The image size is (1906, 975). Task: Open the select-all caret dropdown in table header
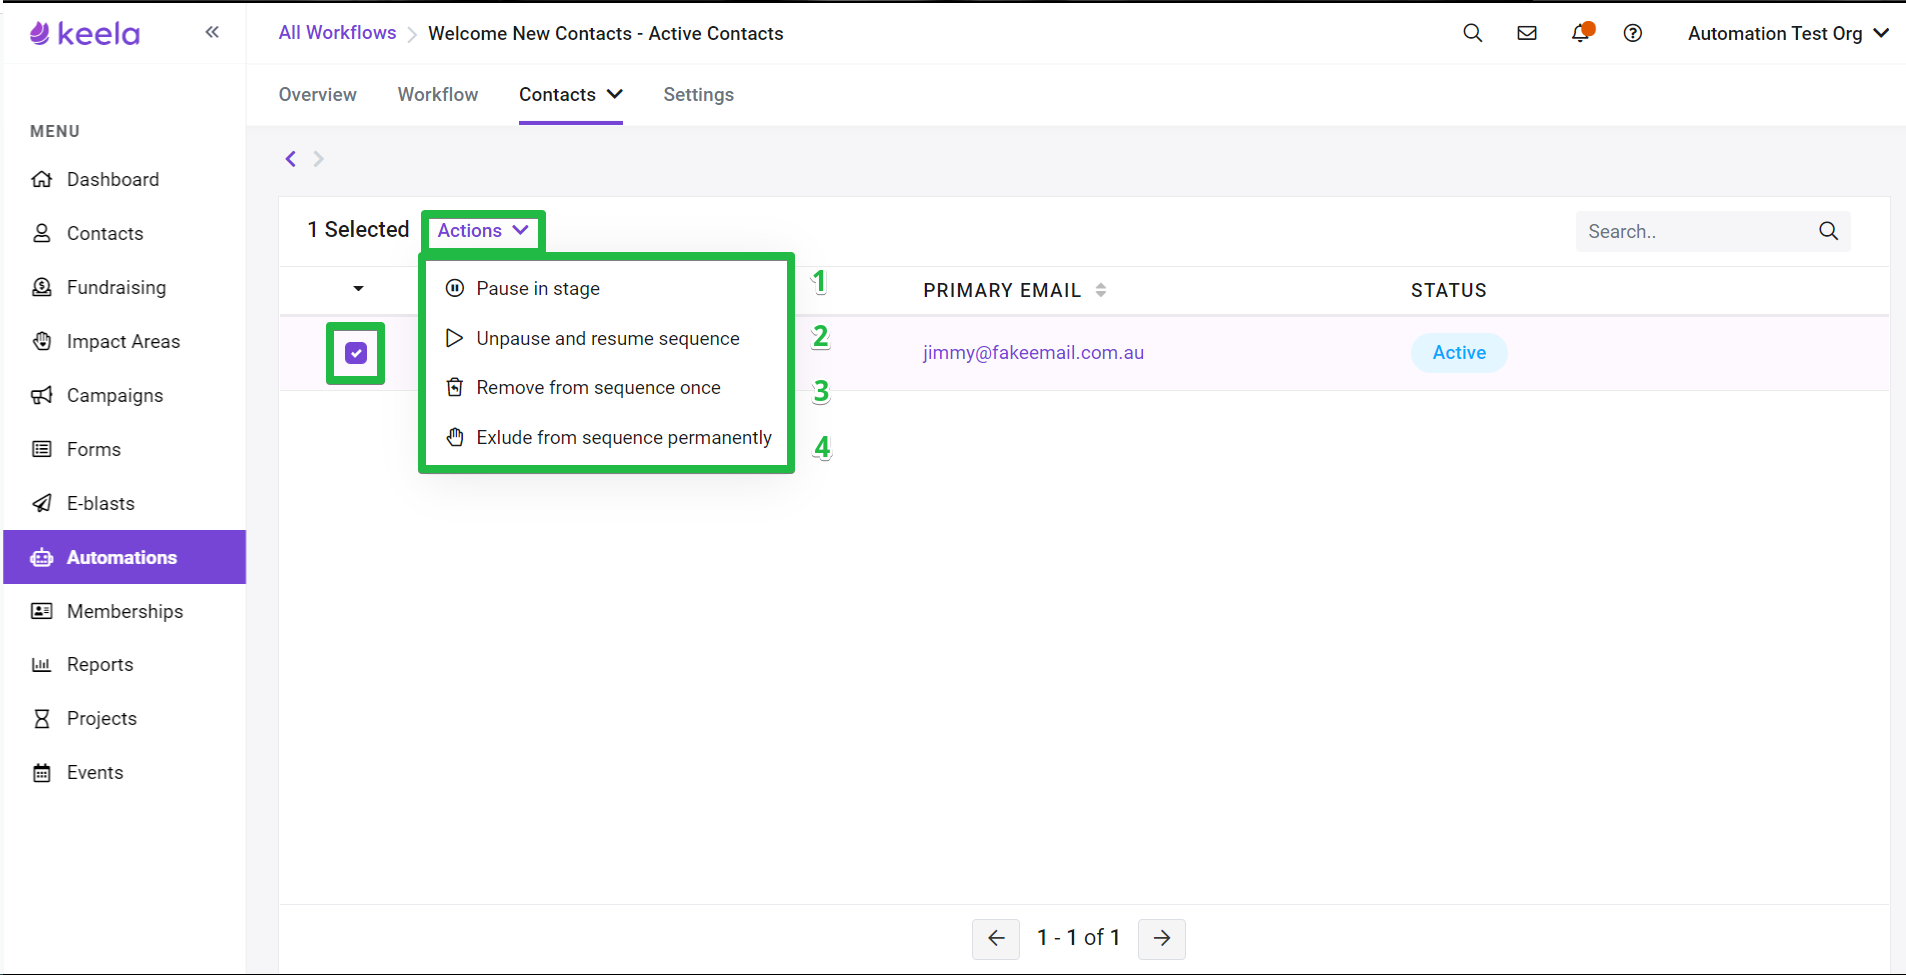click(x=358, y=289)
